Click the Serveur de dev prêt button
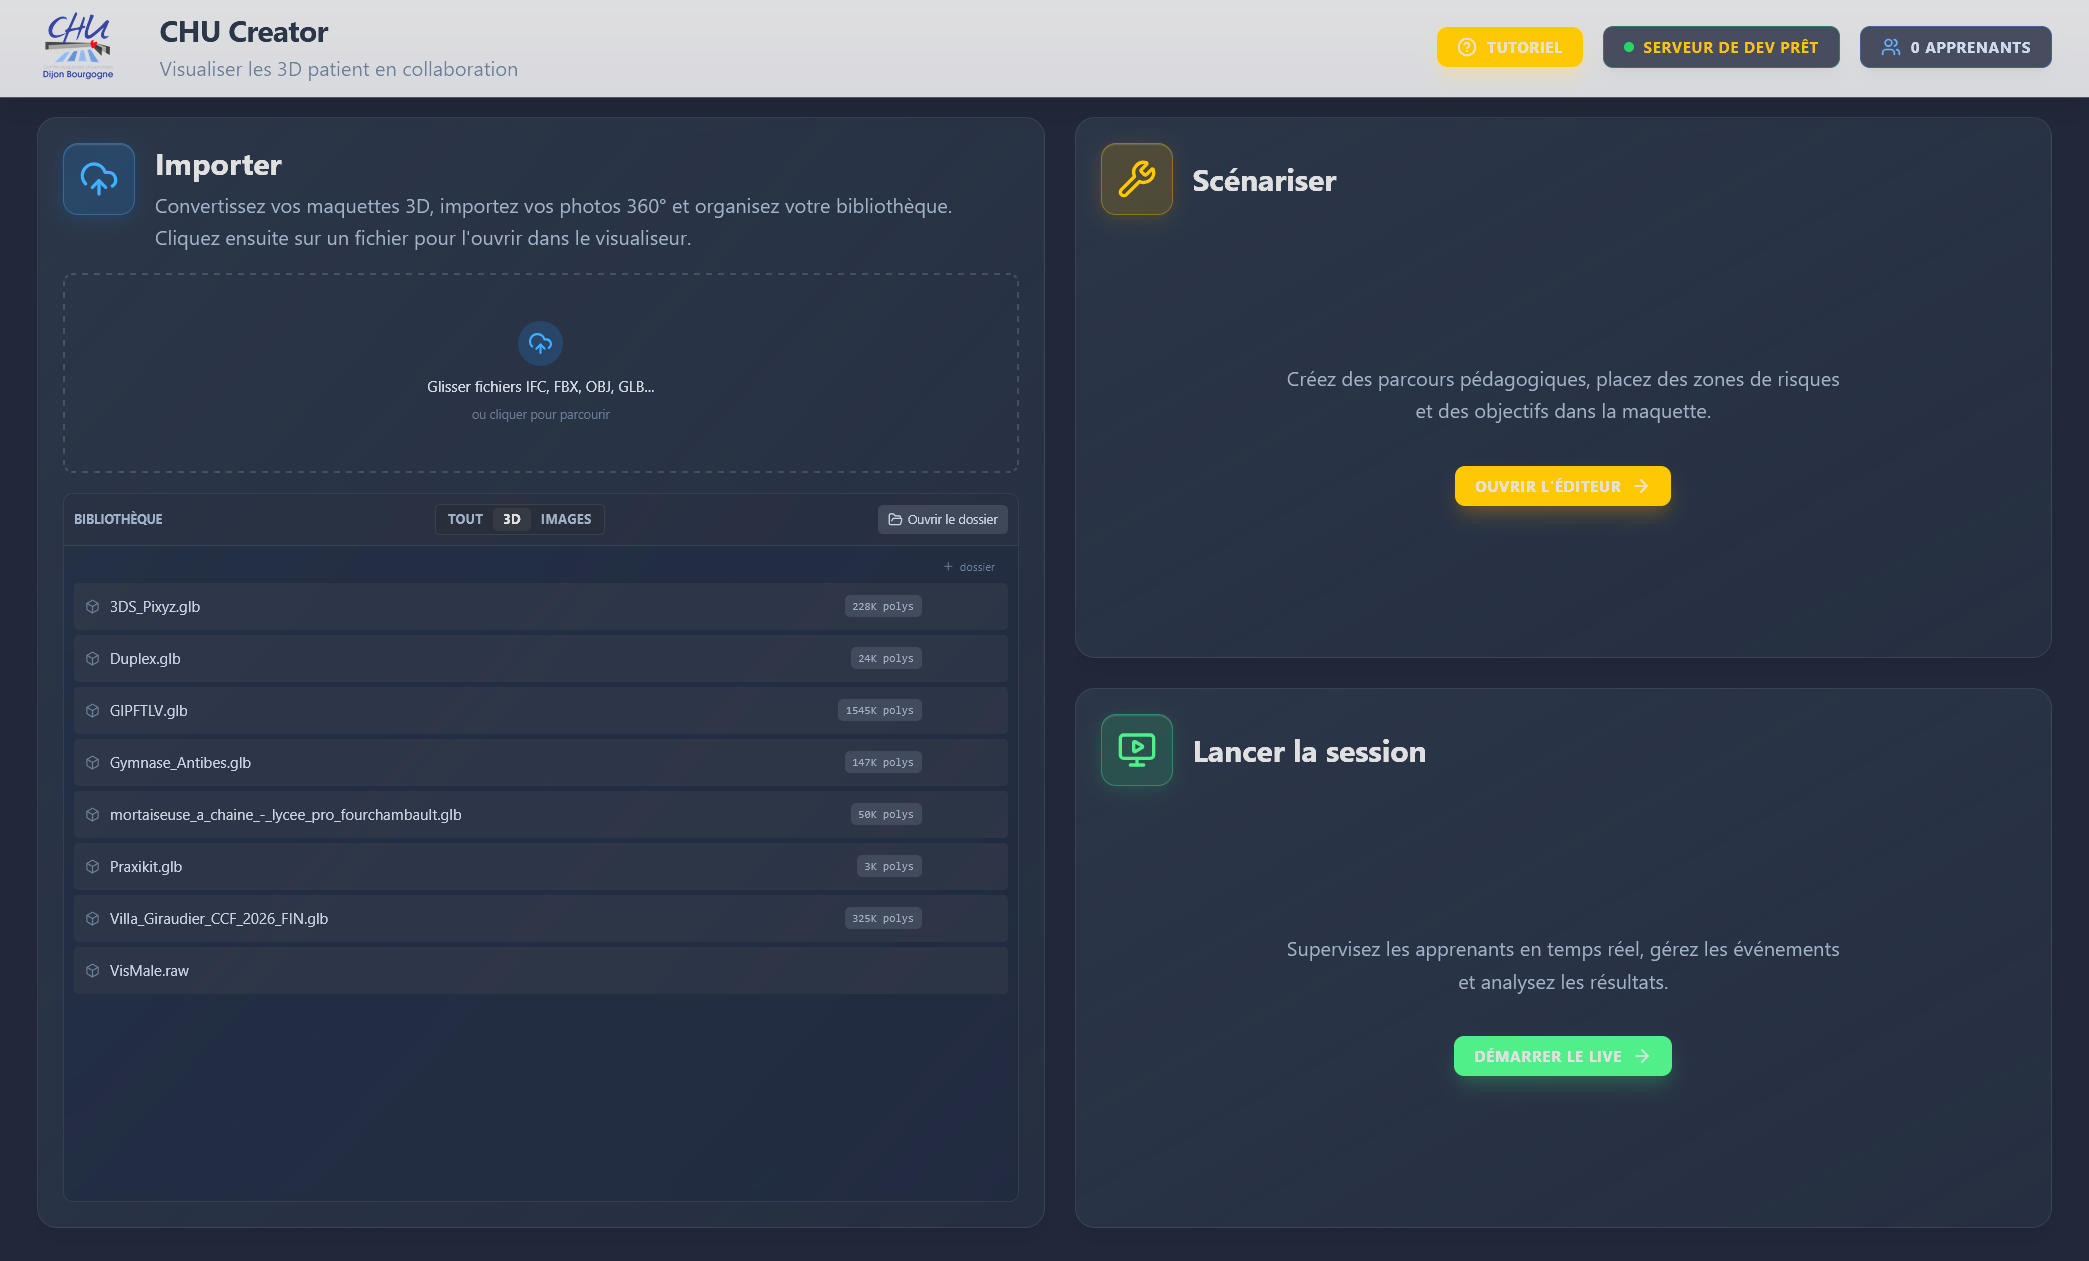The width and height of the screenshot is (2089, 1261). [1721, 47]
